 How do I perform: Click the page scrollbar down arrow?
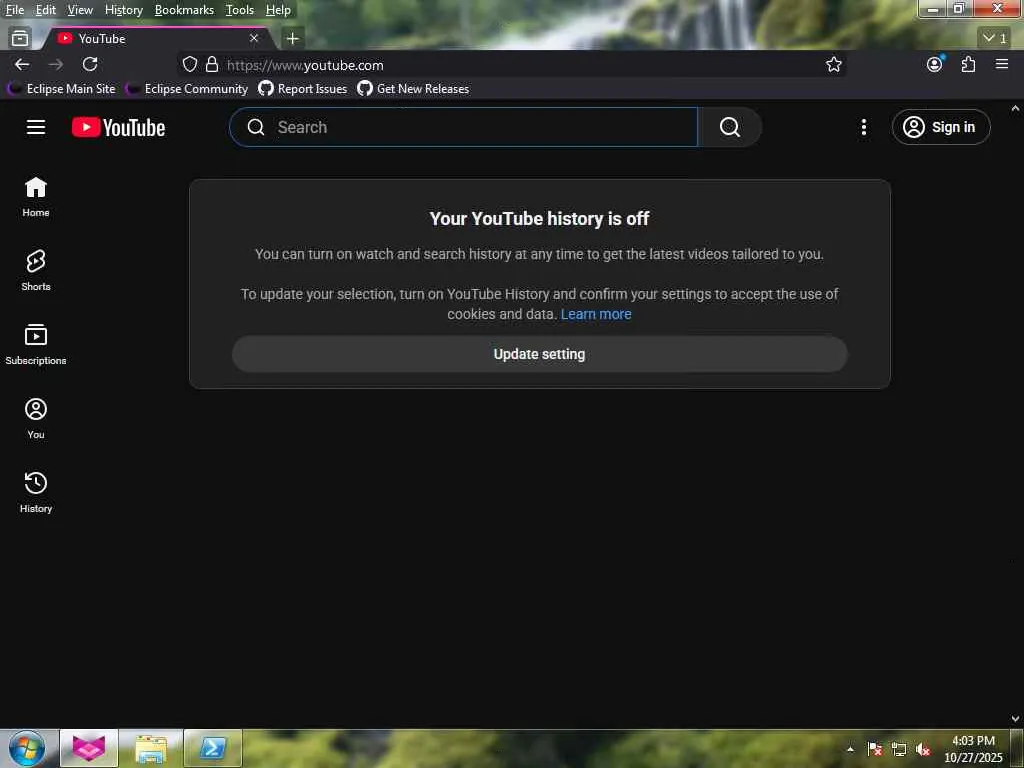tap(1016, 718)
